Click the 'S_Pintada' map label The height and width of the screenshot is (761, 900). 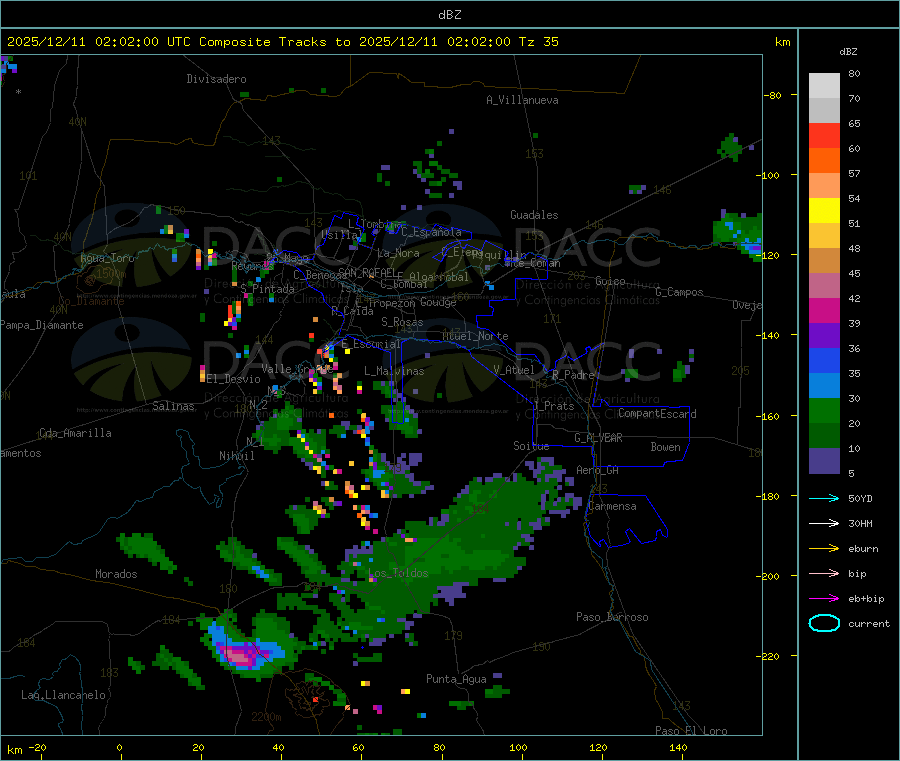pos(267,289)
